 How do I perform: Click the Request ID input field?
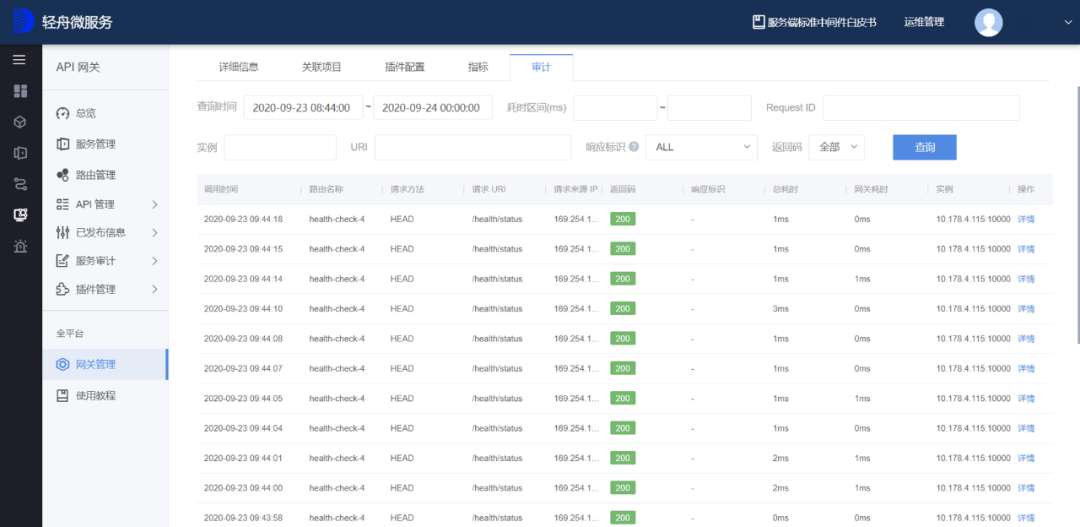coord(921,107)
